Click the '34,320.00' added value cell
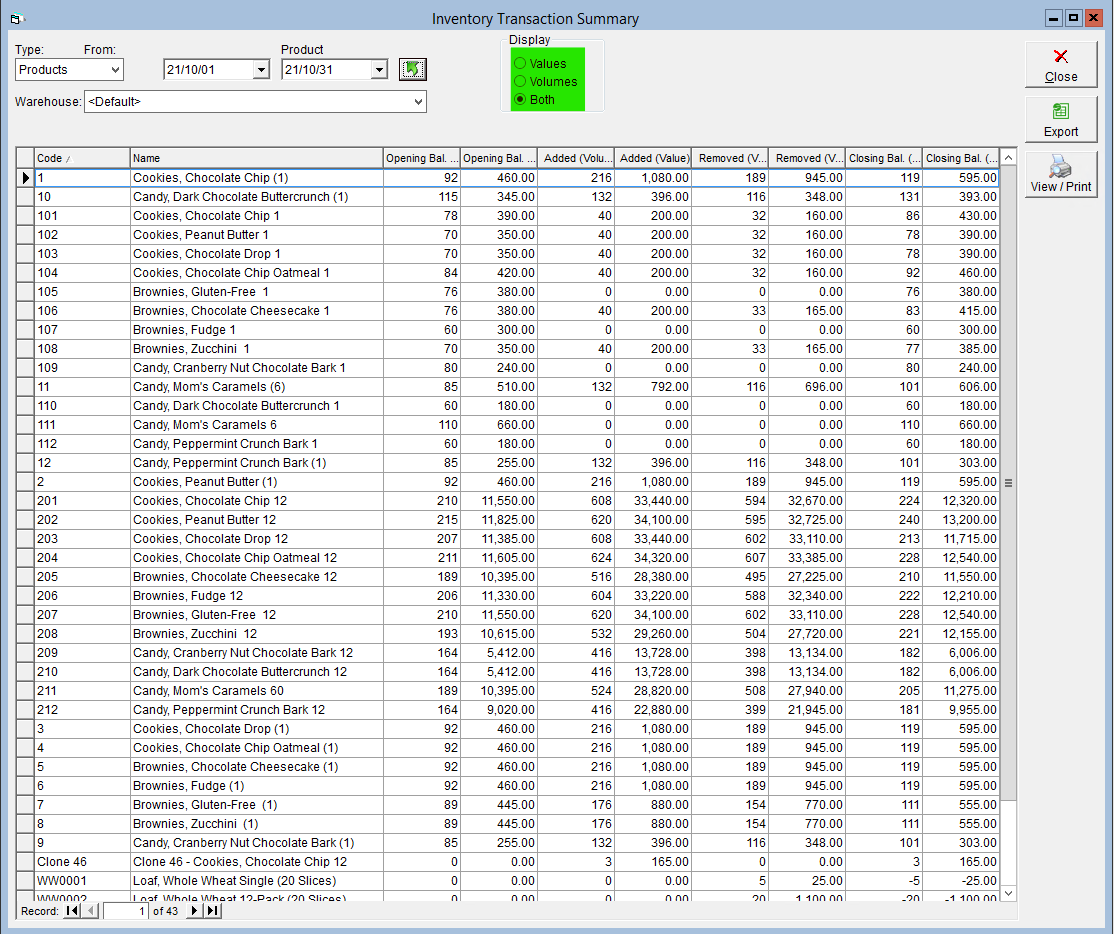The width and height of the screenshot is (1114, 934). click(653, 558)
